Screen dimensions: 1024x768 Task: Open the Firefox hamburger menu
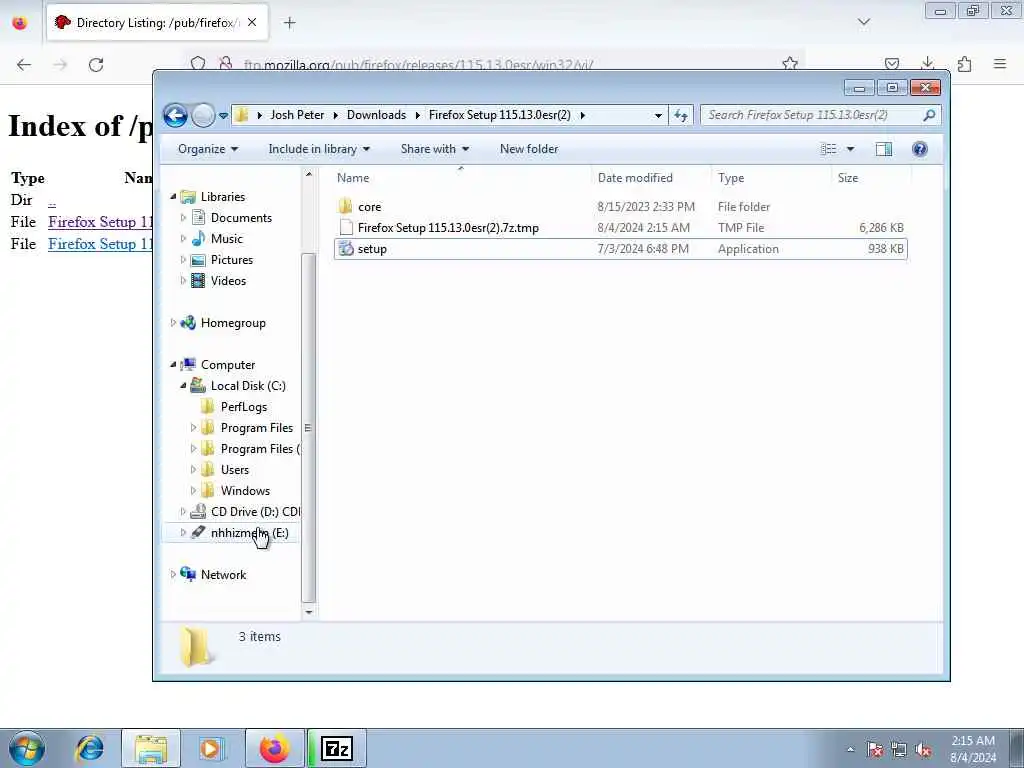[x=1000, y=64]
